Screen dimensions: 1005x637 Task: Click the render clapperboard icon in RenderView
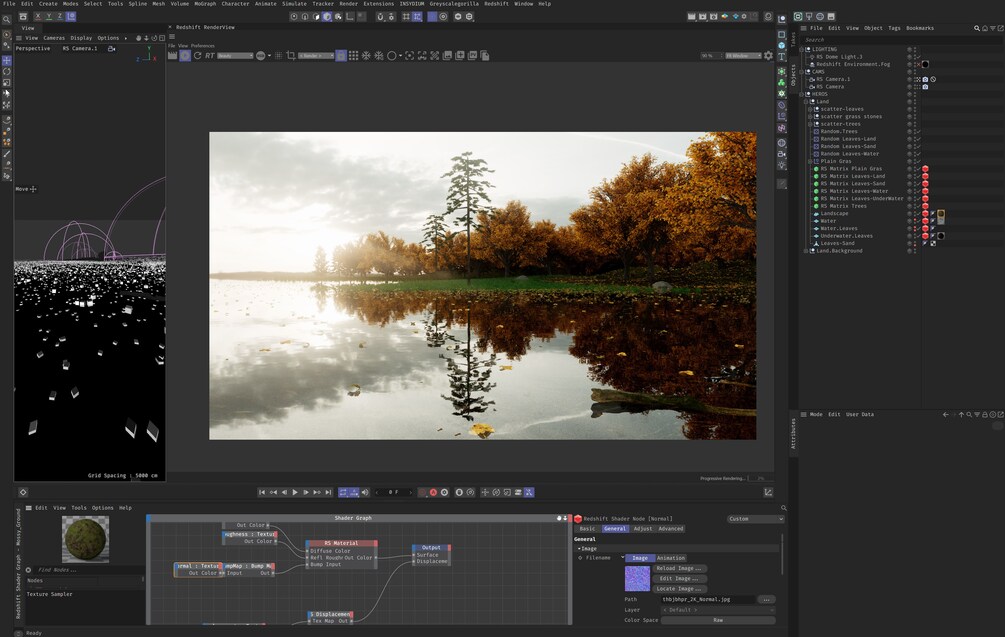point(172,56)
